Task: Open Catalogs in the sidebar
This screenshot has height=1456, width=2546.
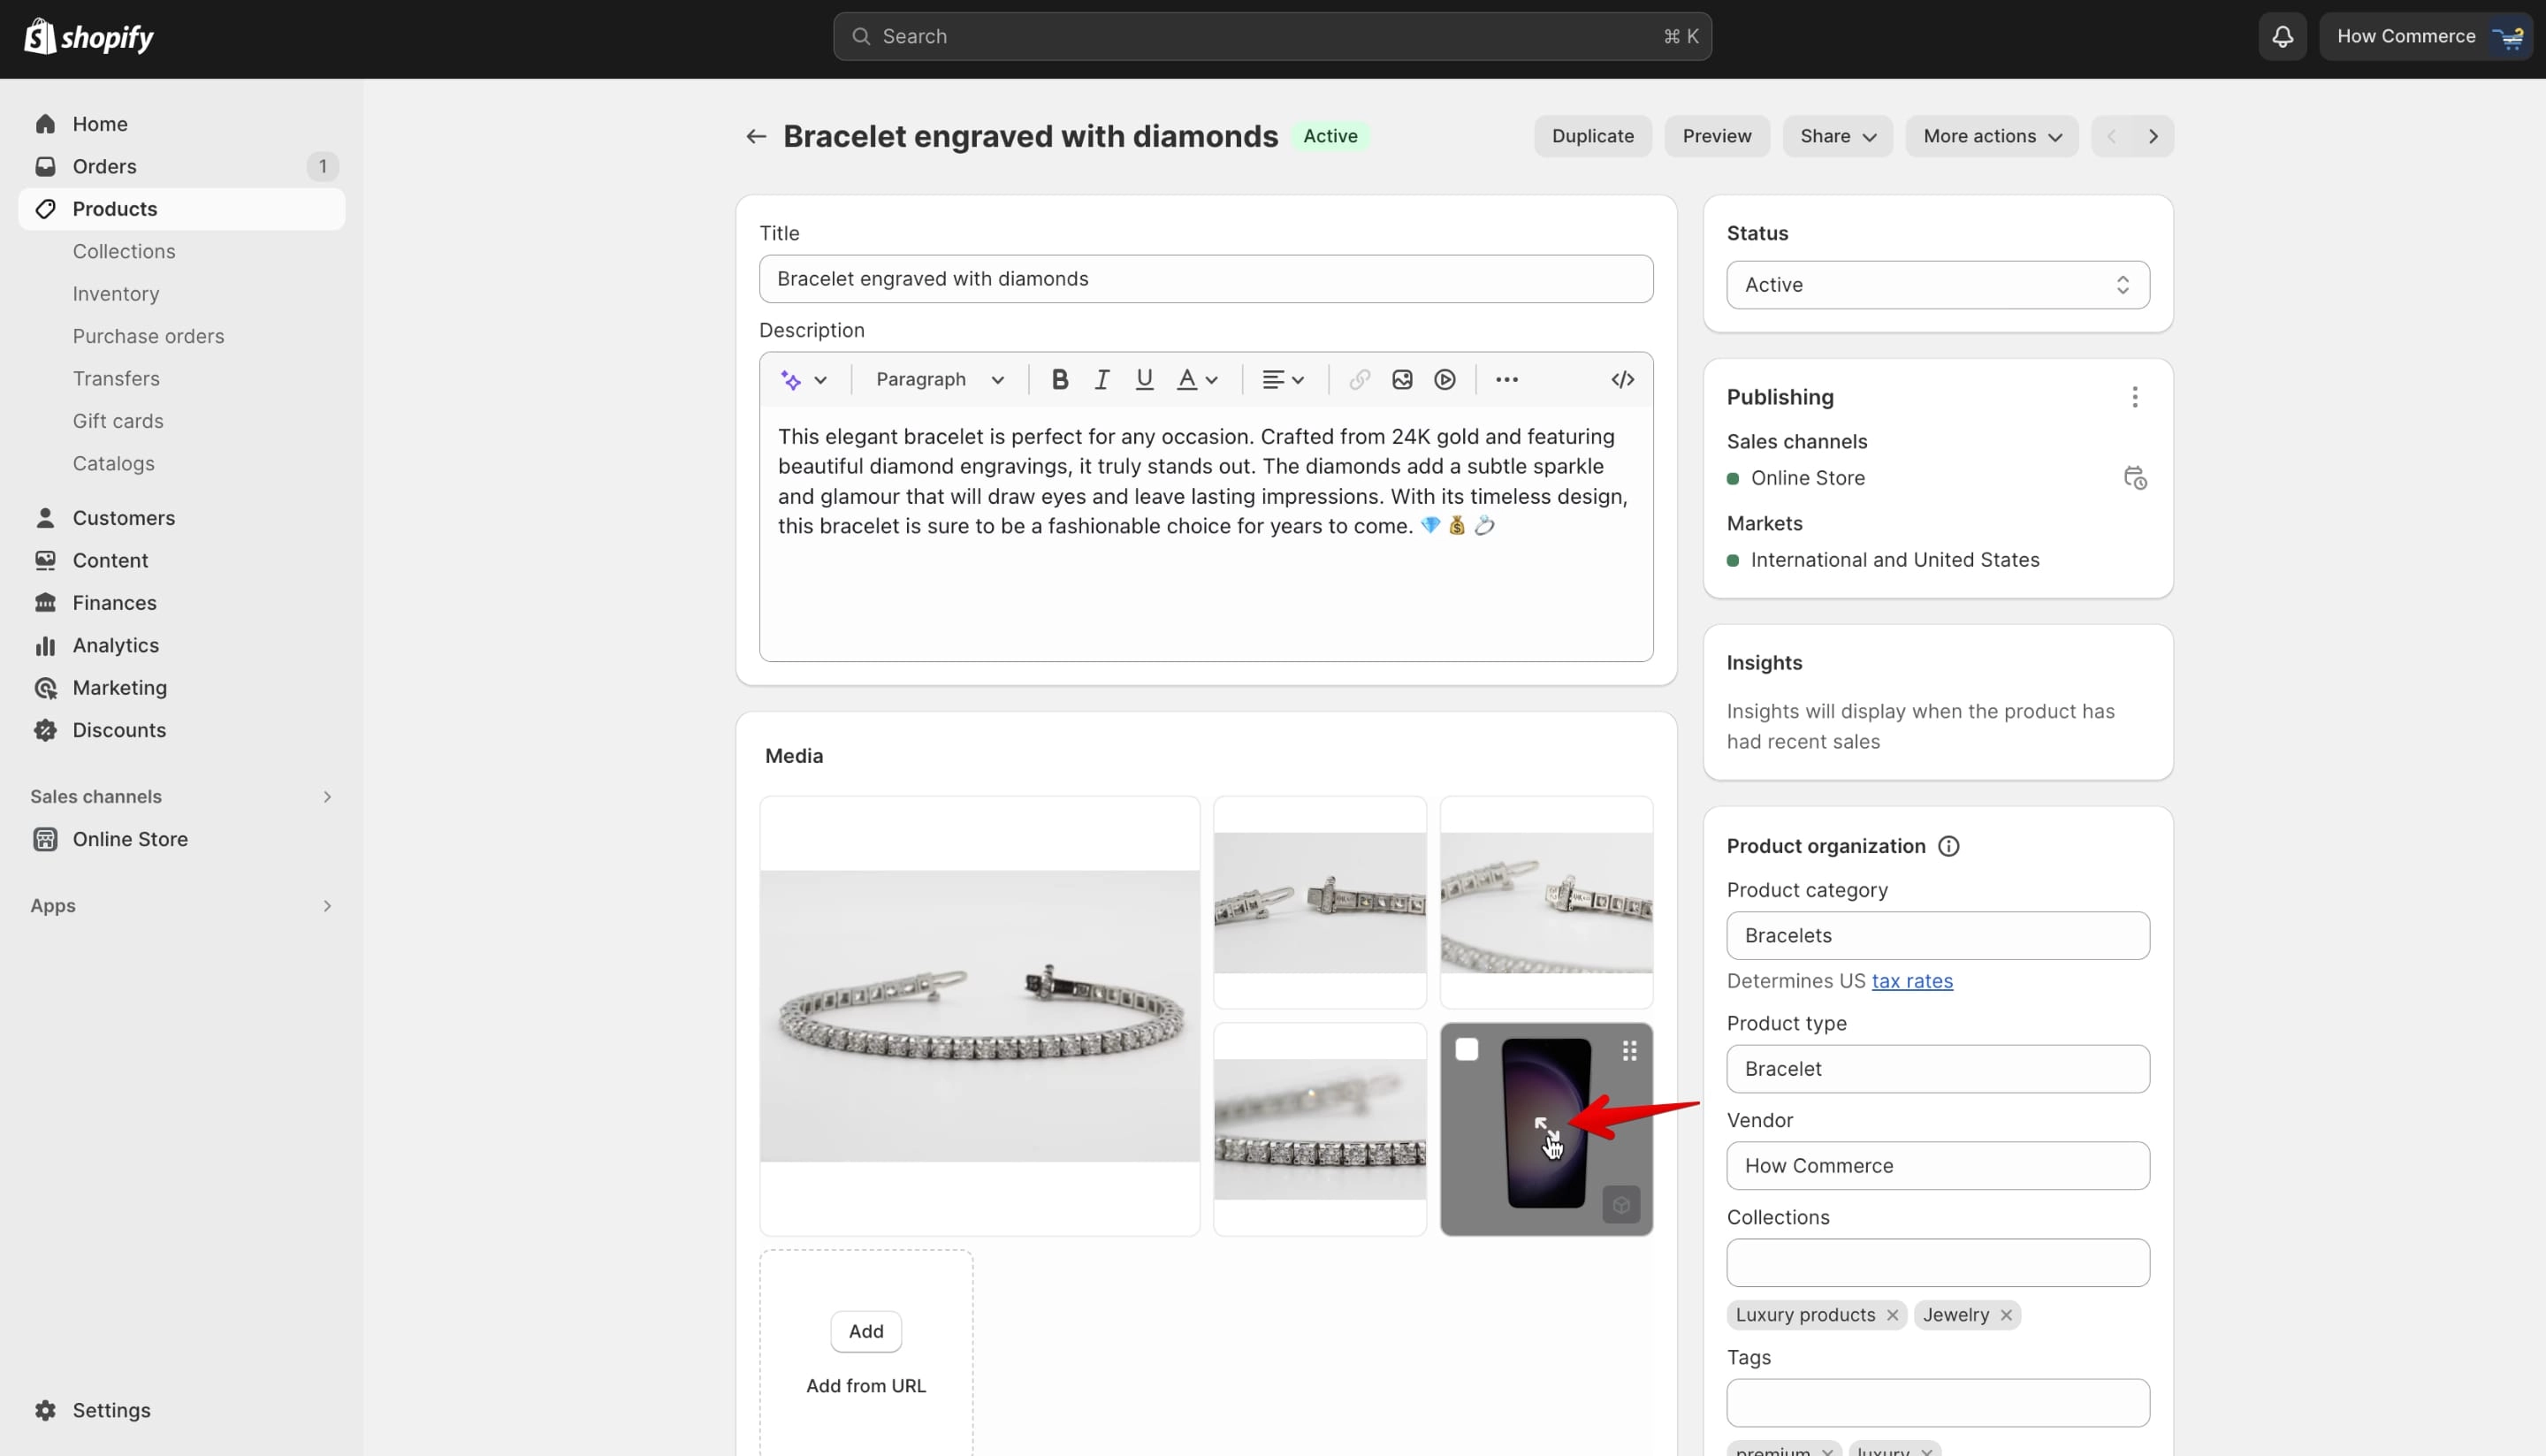Action: pos(113,464)
